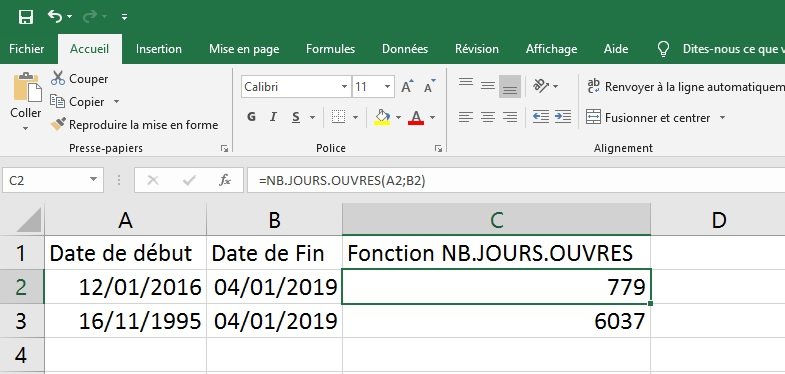Click the decrease indent icon

(541, 117)
